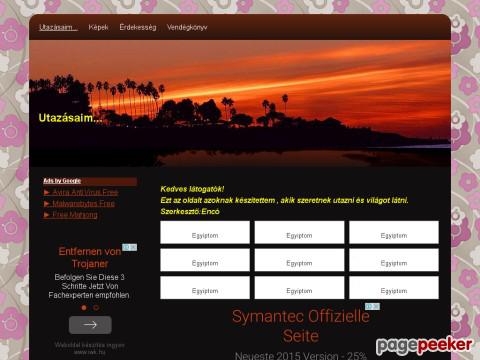
Task: Click the AdChoices icon on the Trojaner ad
Action: coord(129,247)
